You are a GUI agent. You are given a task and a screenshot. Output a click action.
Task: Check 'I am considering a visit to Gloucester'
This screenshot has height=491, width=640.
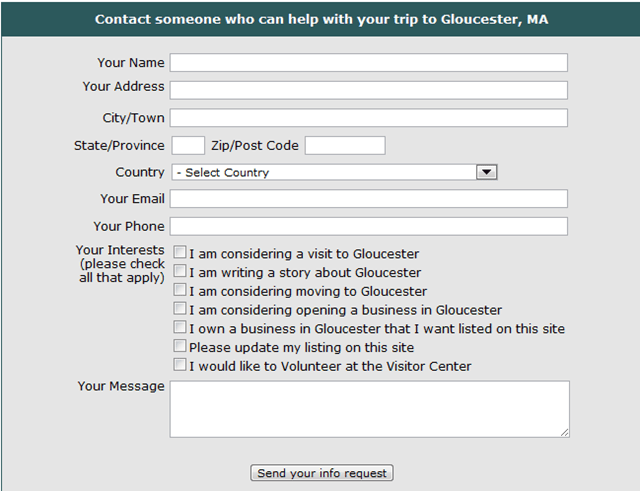[180, 253]
